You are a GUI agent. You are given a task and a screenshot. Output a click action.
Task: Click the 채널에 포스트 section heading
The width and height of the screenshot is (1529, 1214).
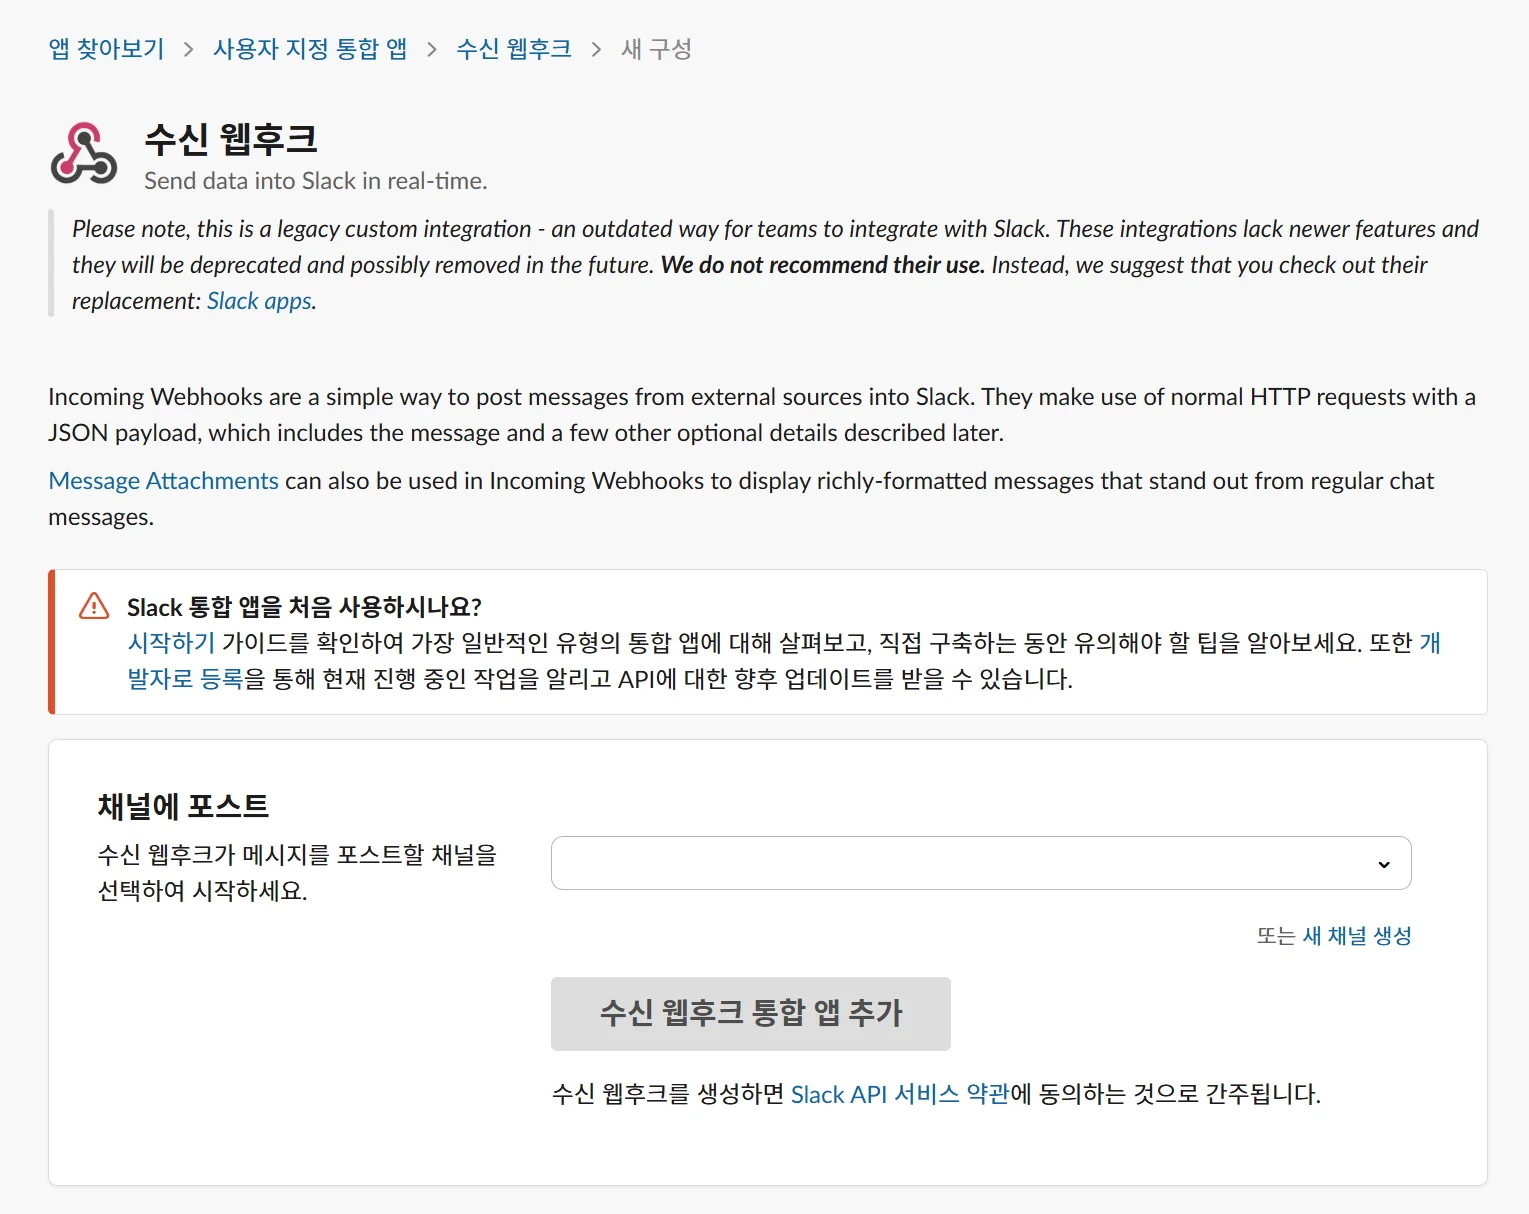coord(183,806)
